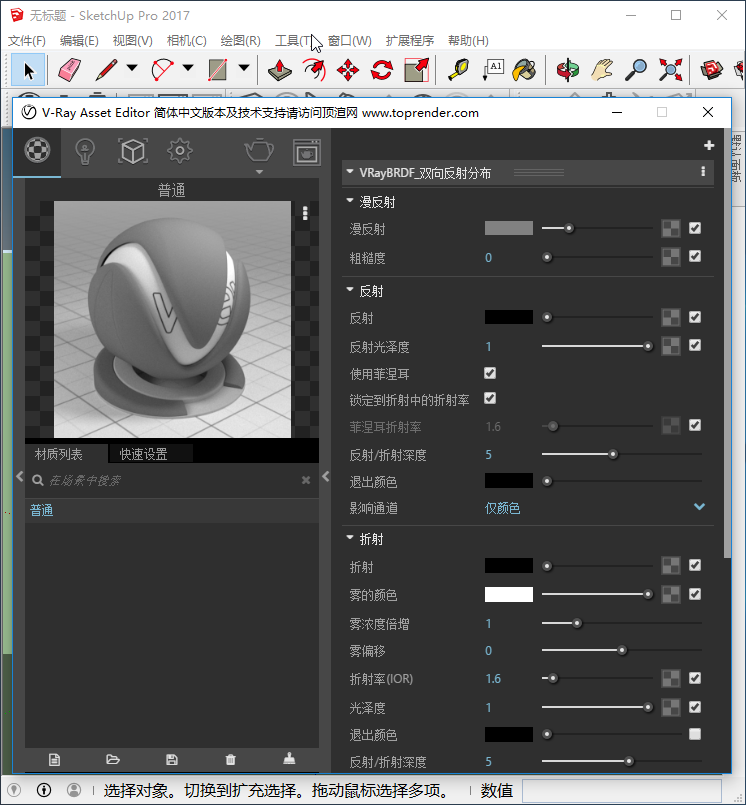746x805 pixels.
Task: Open the 视图(V) menu
Action: pos(132,41)
